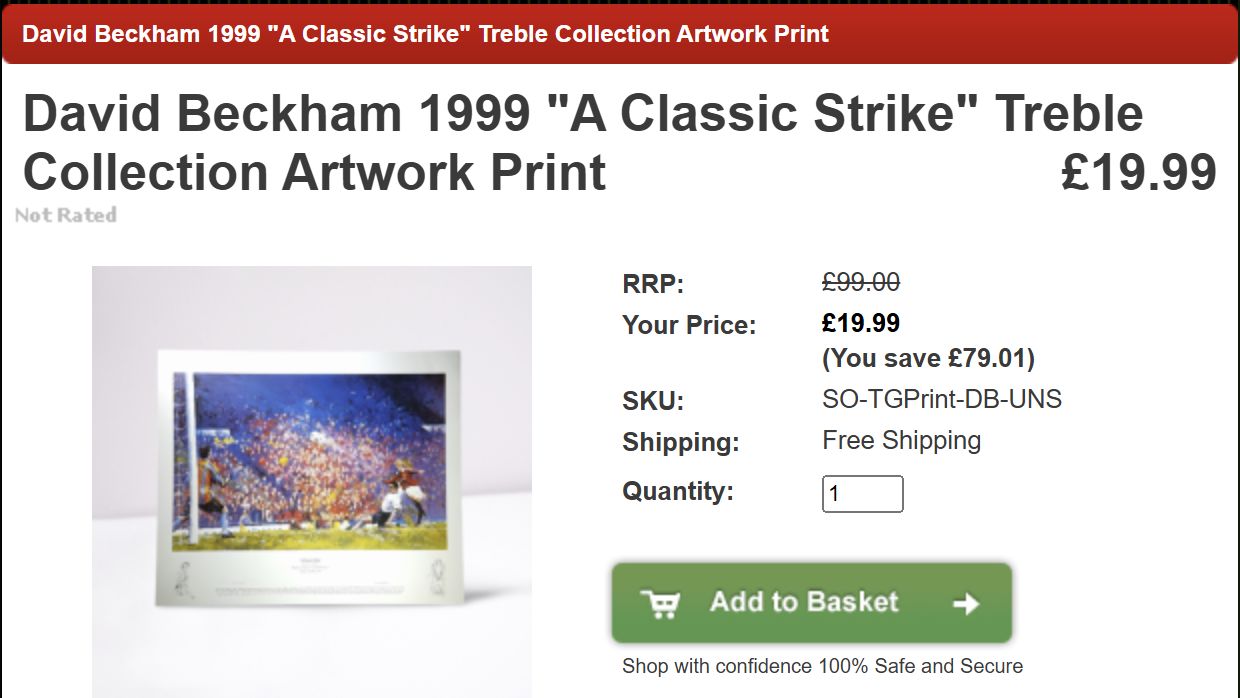
Task: Click the SKU code SO-TGPrint-DB-UNS
Action: coord(941,400)
